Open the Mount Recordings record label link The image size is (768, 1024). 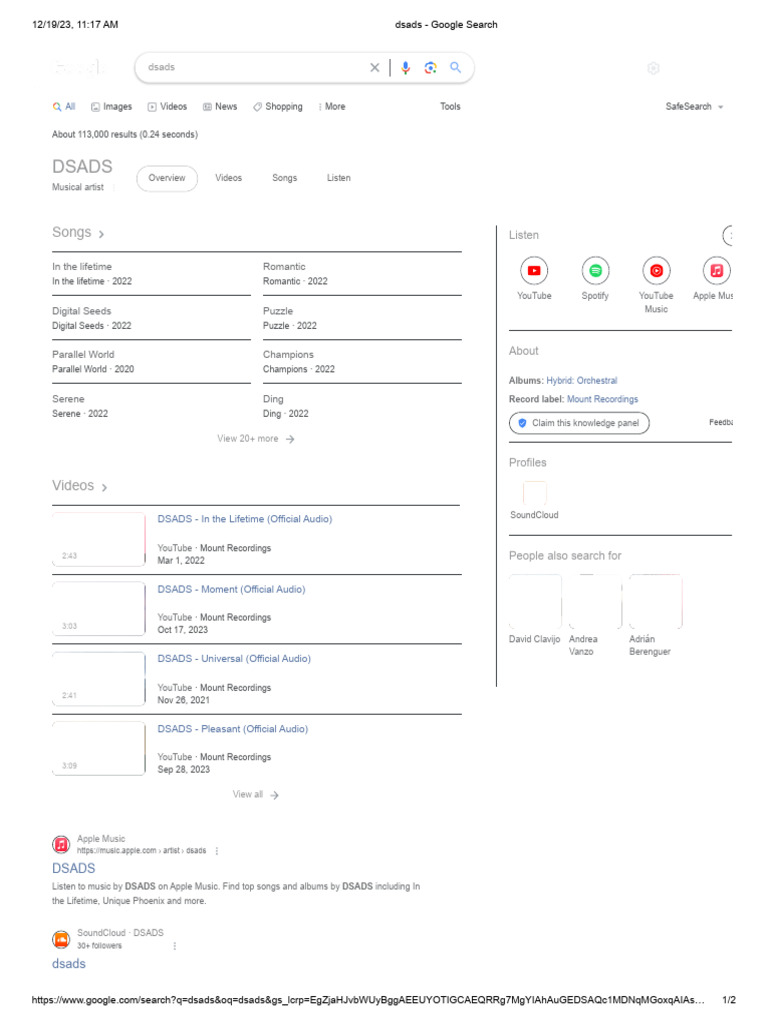click(x=602, y=399)
